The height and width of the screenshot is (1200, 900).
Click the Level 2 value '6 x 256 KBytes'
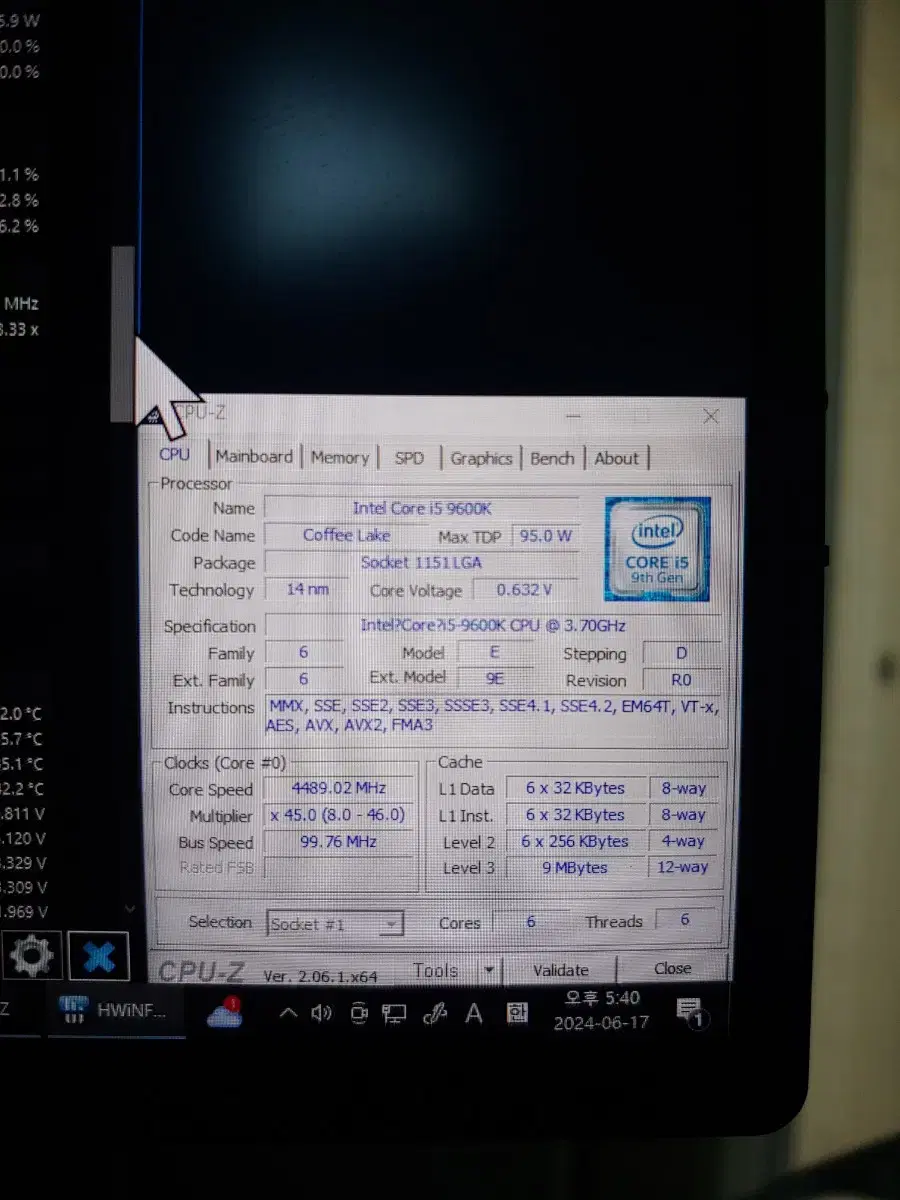[575, 842]
